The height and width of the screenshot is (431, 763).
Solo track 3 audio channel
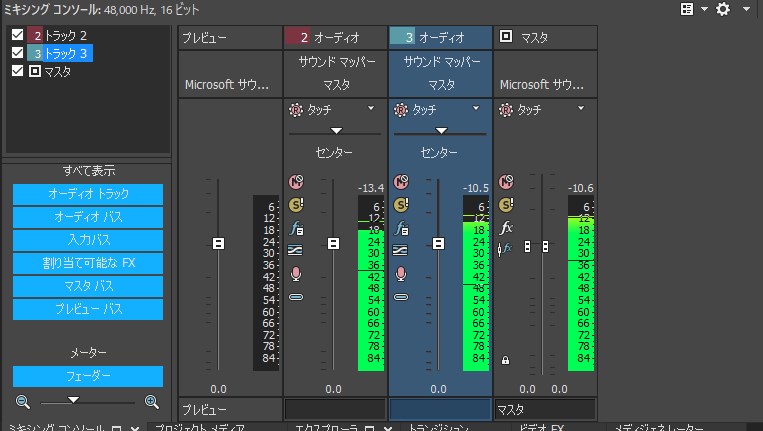(x=401, y=205)
